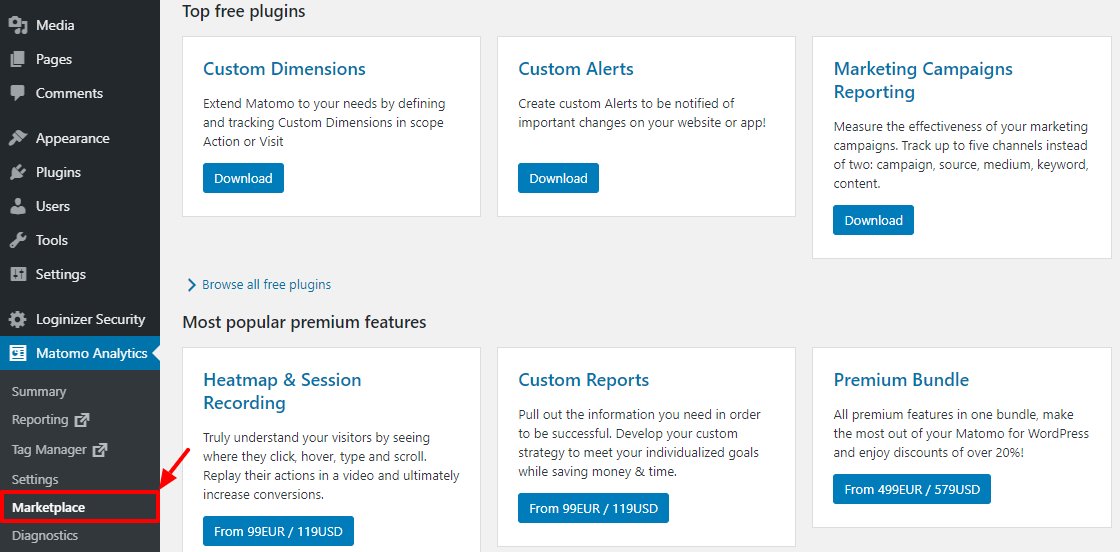Click the Plugins plug icon
The image size is (1120, 552).
(18, 172)
